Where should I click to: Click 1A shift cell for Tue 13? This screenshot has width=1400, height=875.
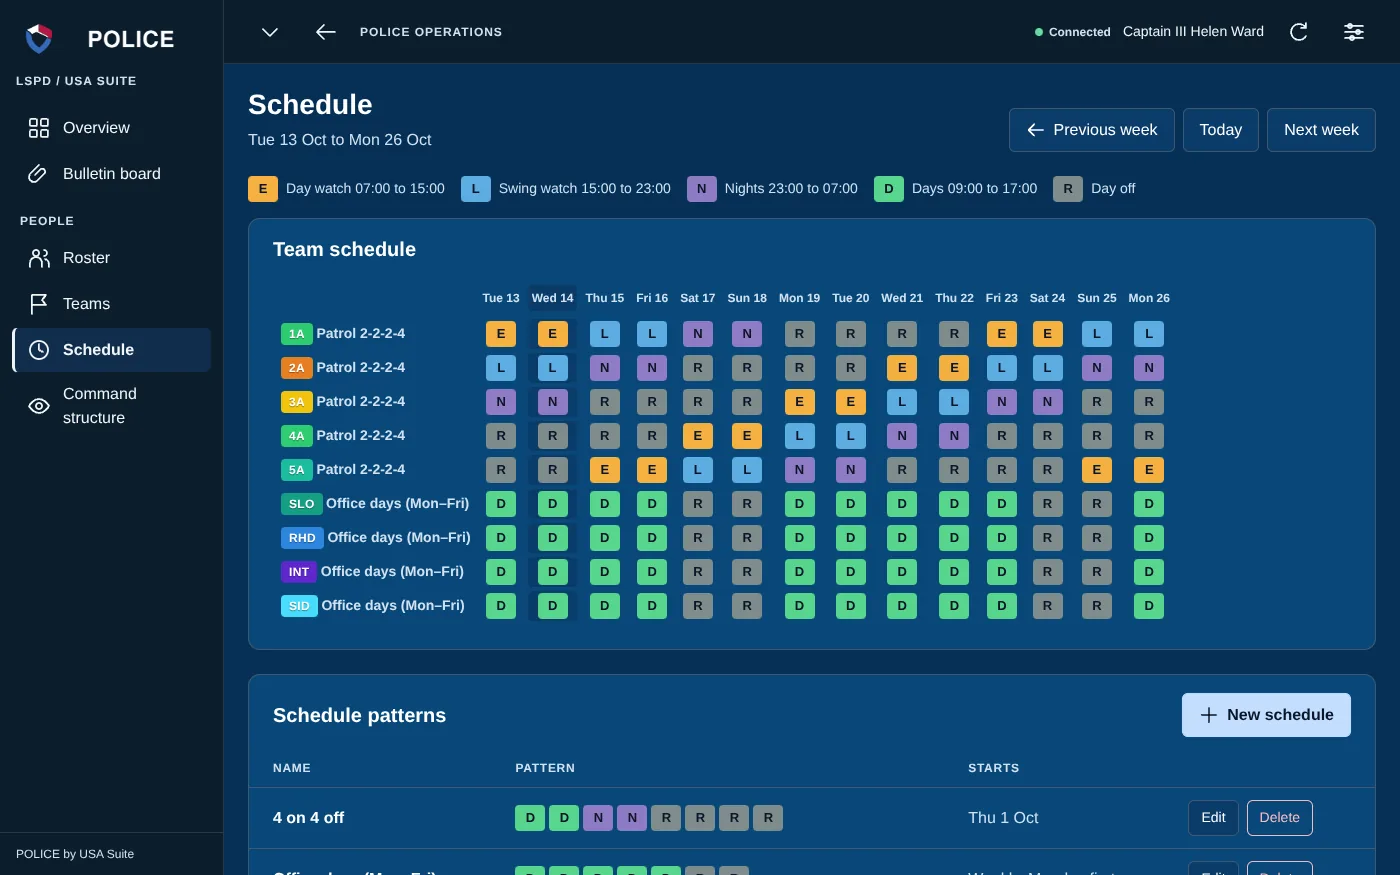(x=501, y=334)
